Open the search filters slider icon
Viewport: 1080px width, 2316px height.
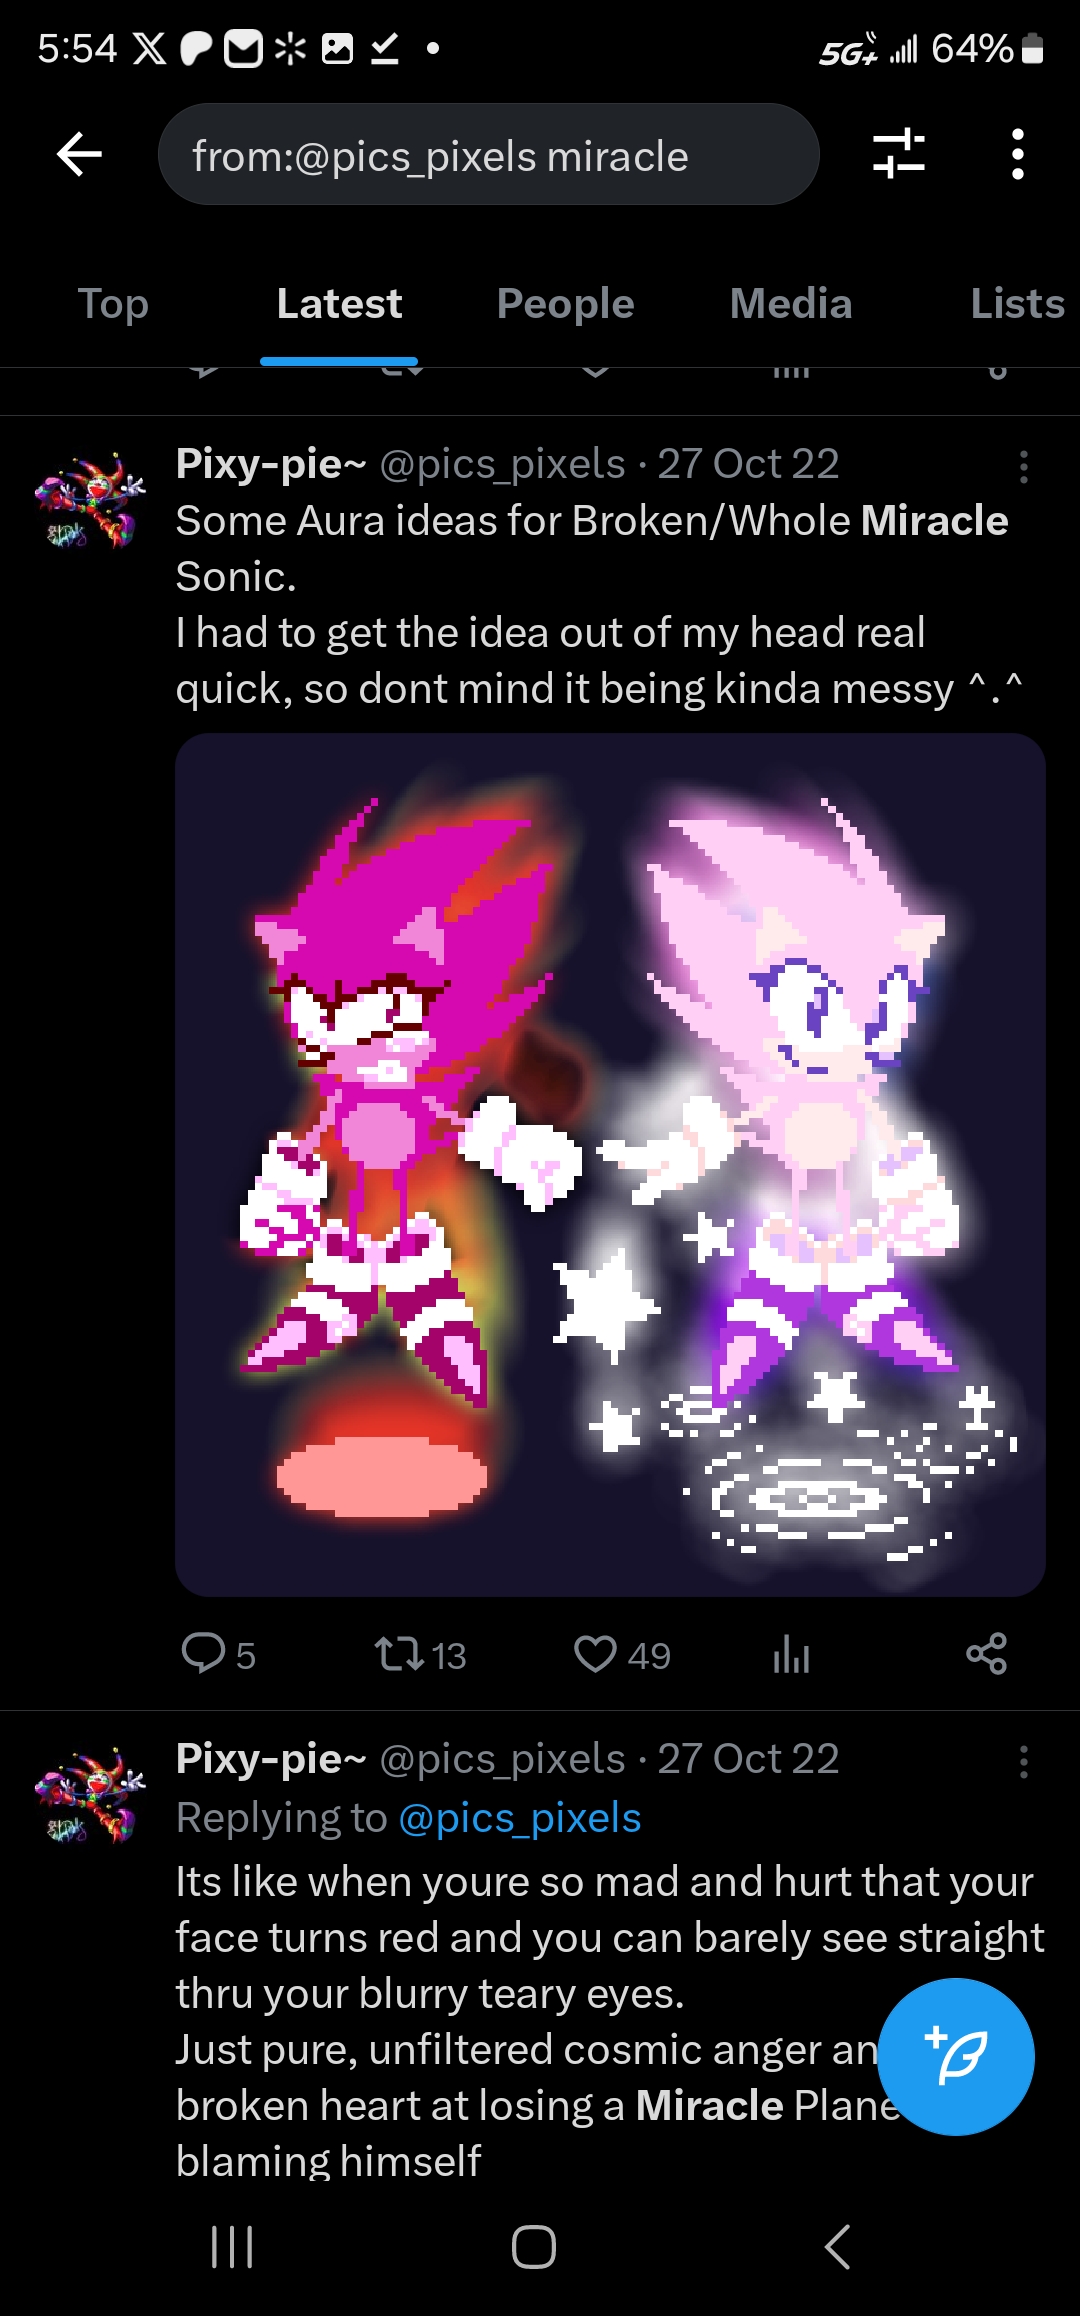(x=898, y=154)
